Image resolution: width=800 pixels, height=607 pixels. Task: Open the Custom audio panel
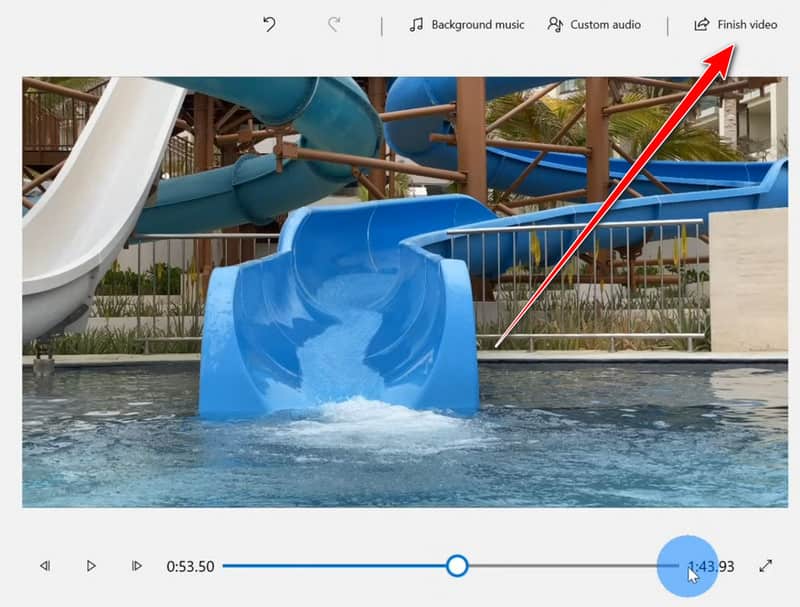[x=597, y=24]
